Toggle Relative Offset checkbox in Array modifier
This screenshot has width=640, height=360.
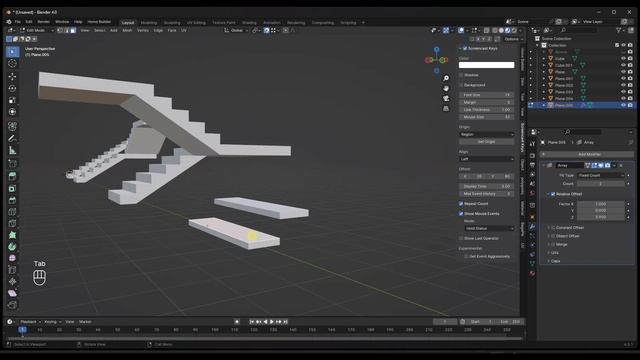pyautogui.click(x=553, y=194)
